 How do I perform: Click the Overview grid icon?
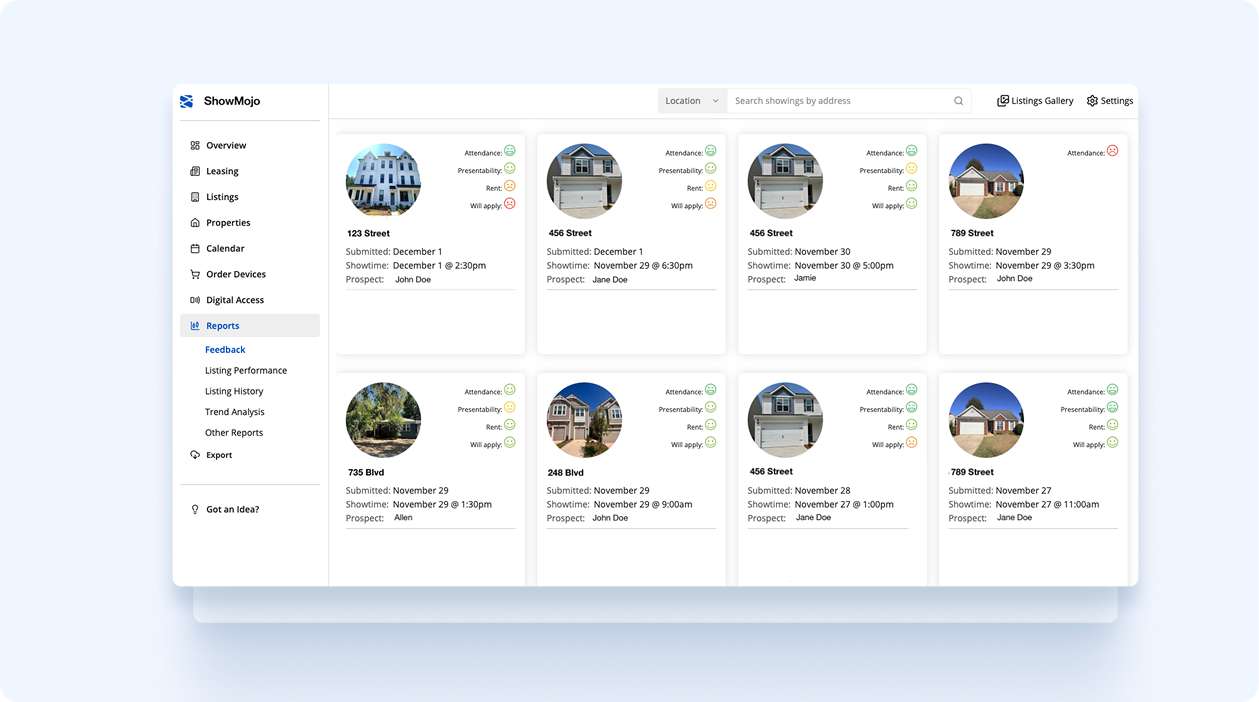[195, 146]
